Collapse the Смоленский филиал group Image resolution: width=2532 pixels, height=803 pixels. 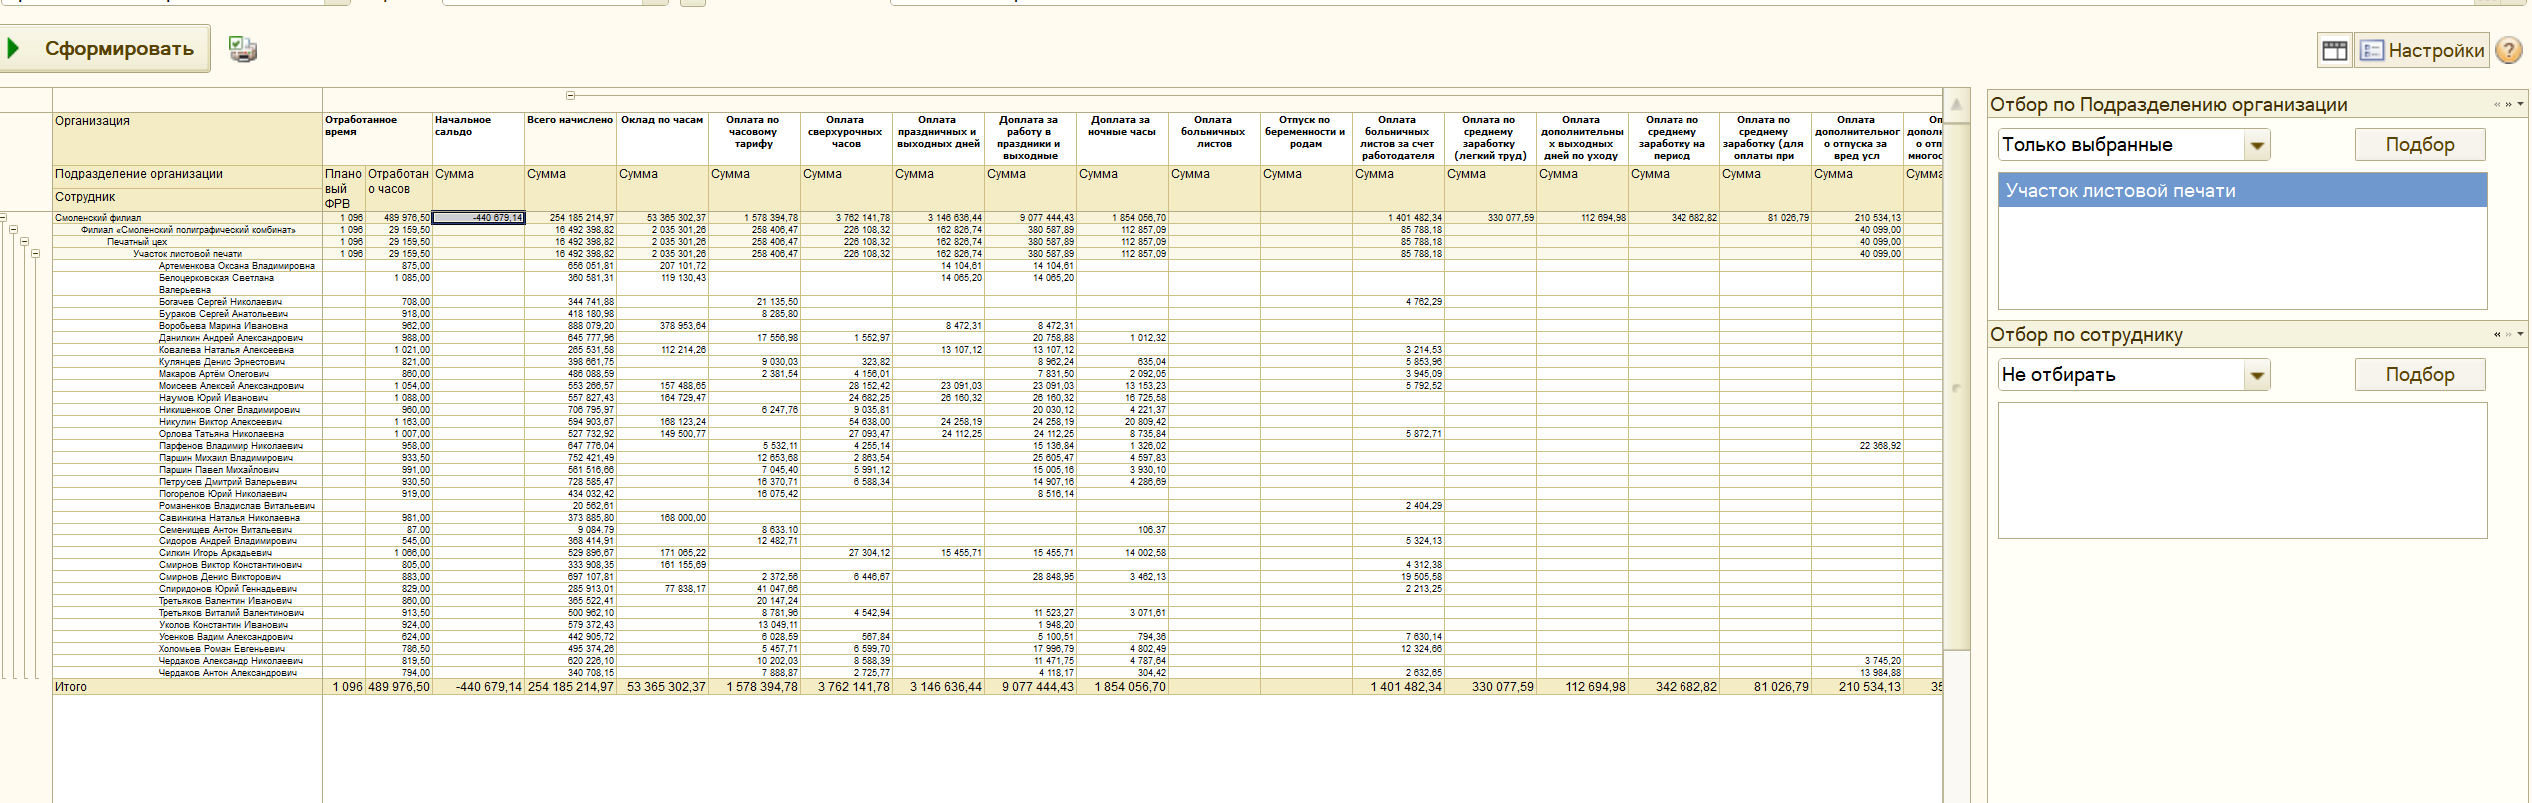click(3, 217)
